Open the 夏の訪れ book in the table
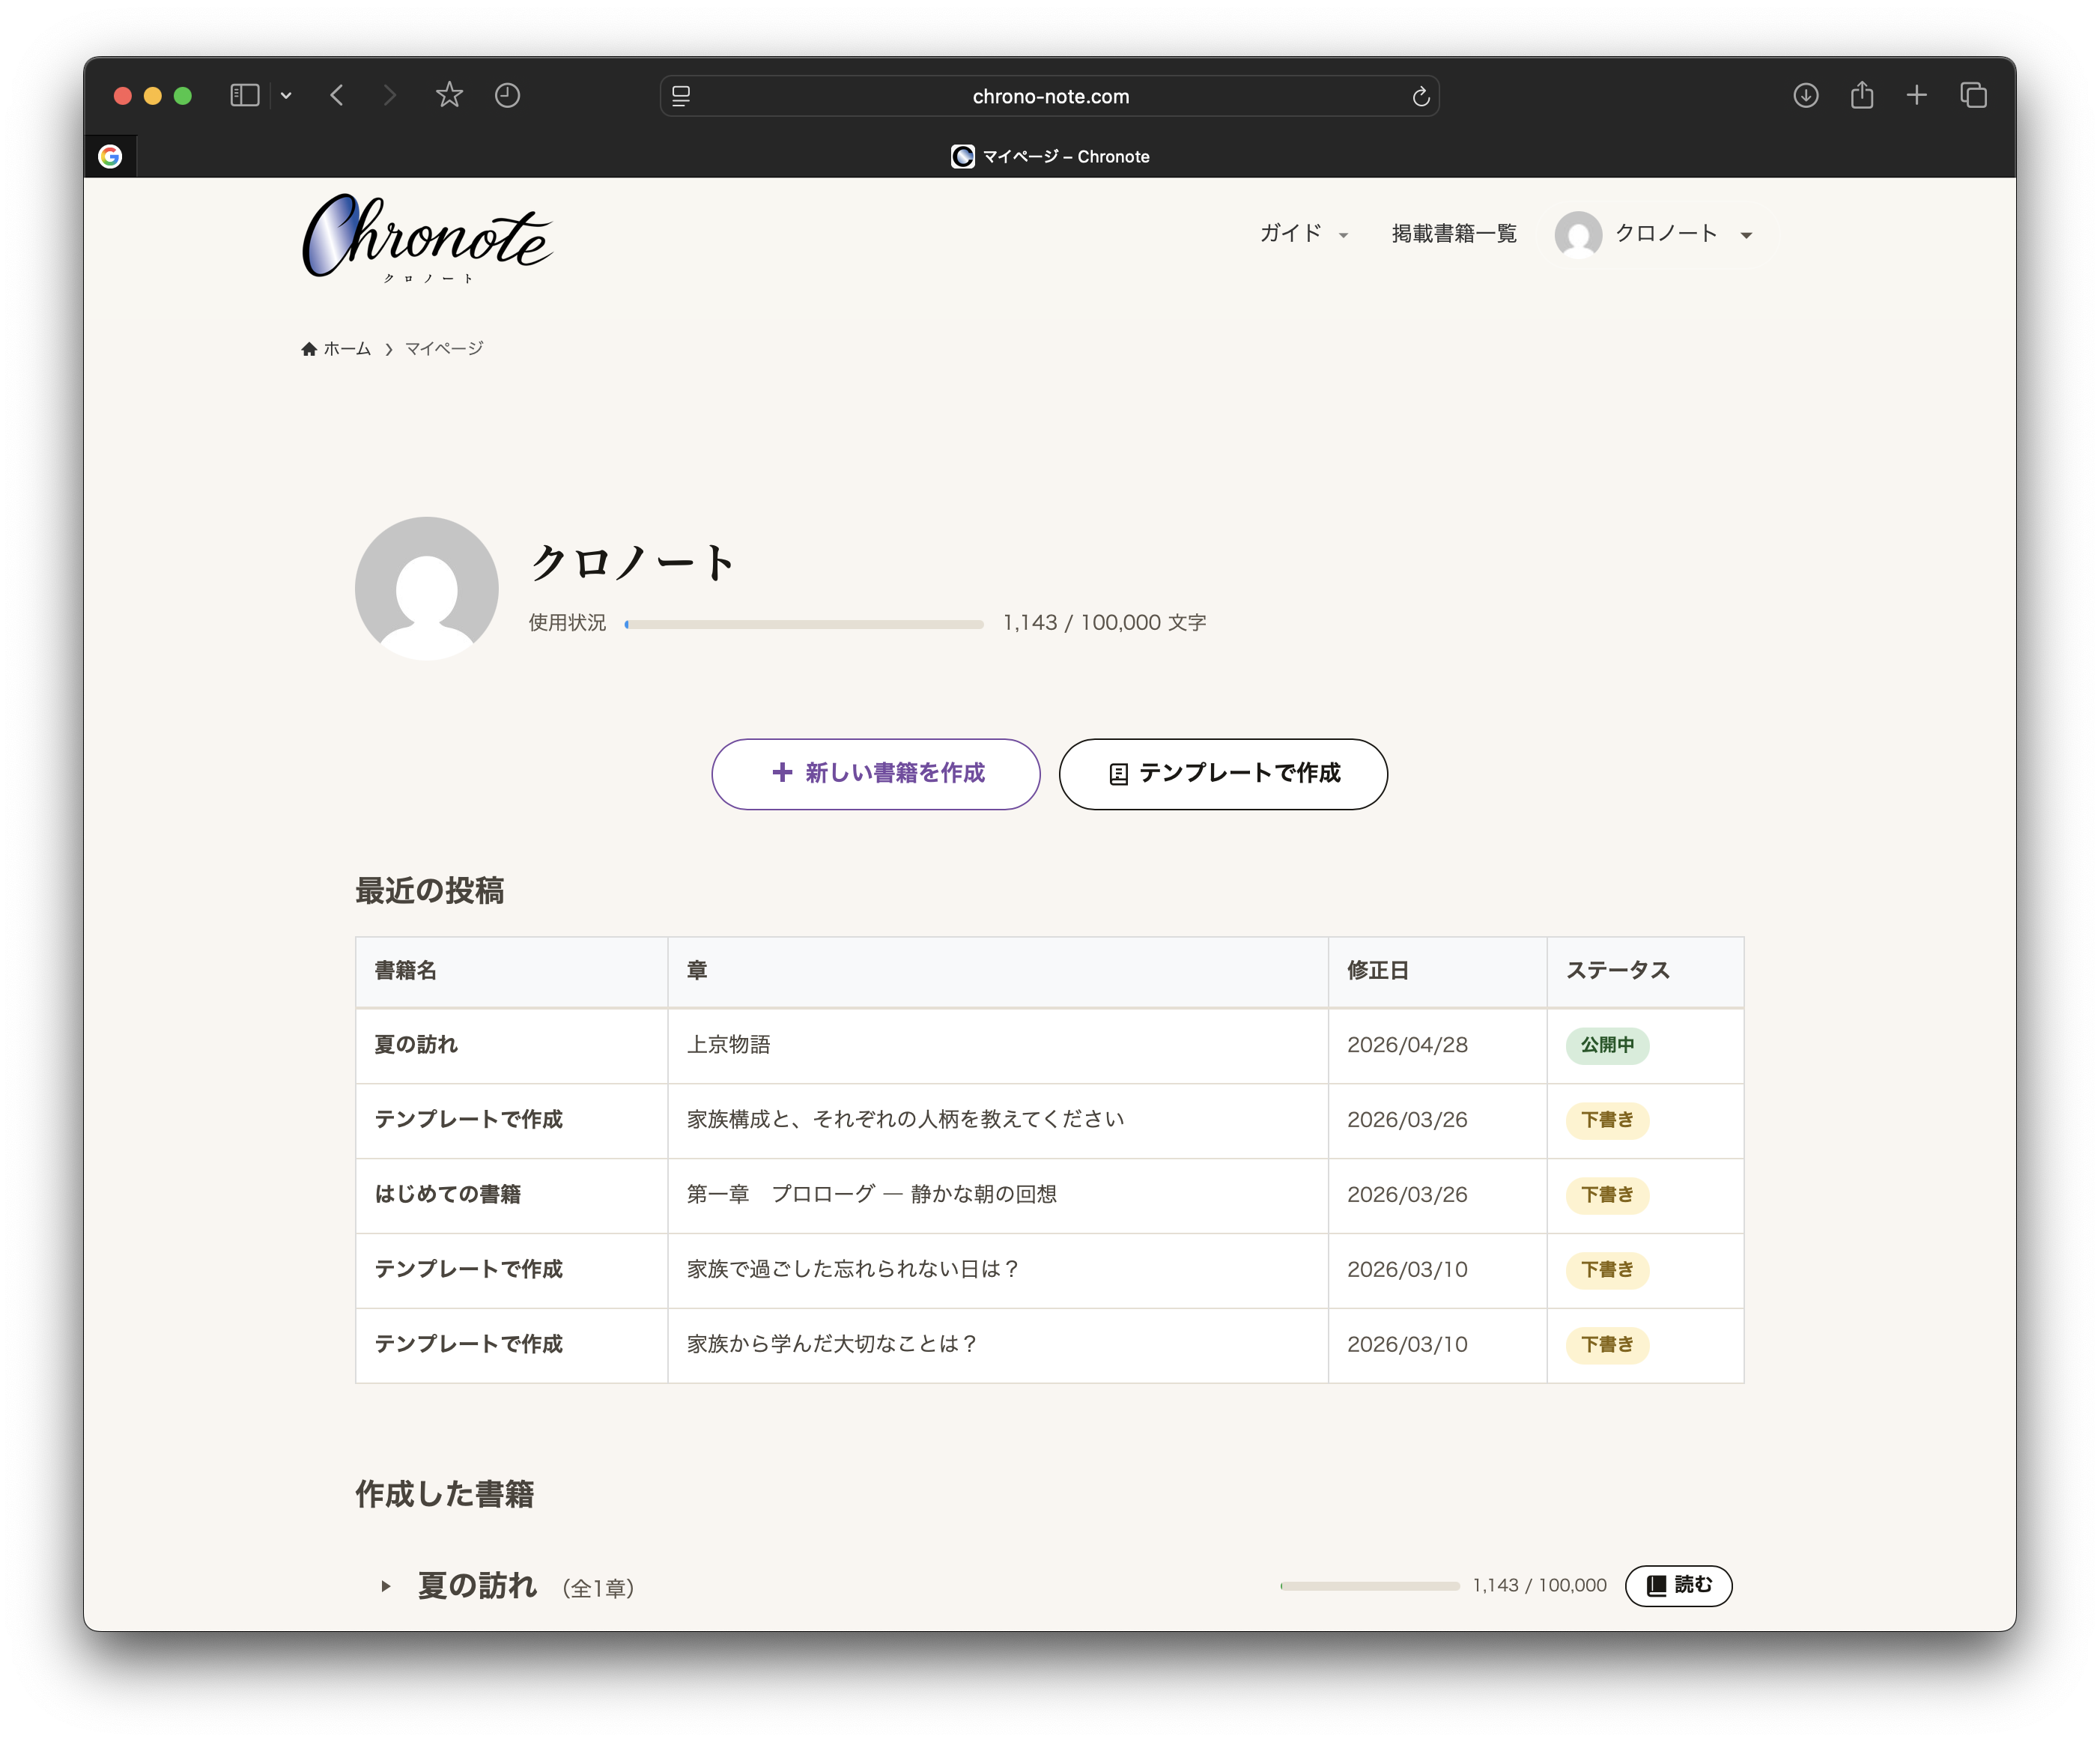The height and width of the screenshot is (1742, 2100). [x=416, y=1045]
